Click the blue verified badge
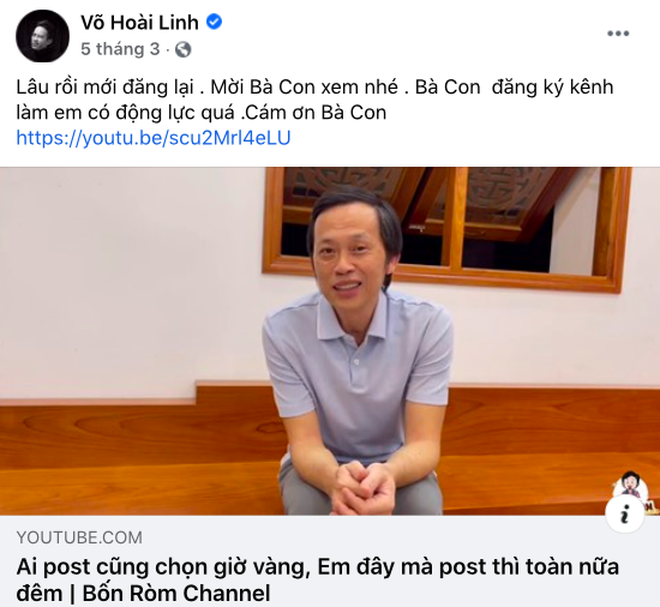 click(214, 21)
